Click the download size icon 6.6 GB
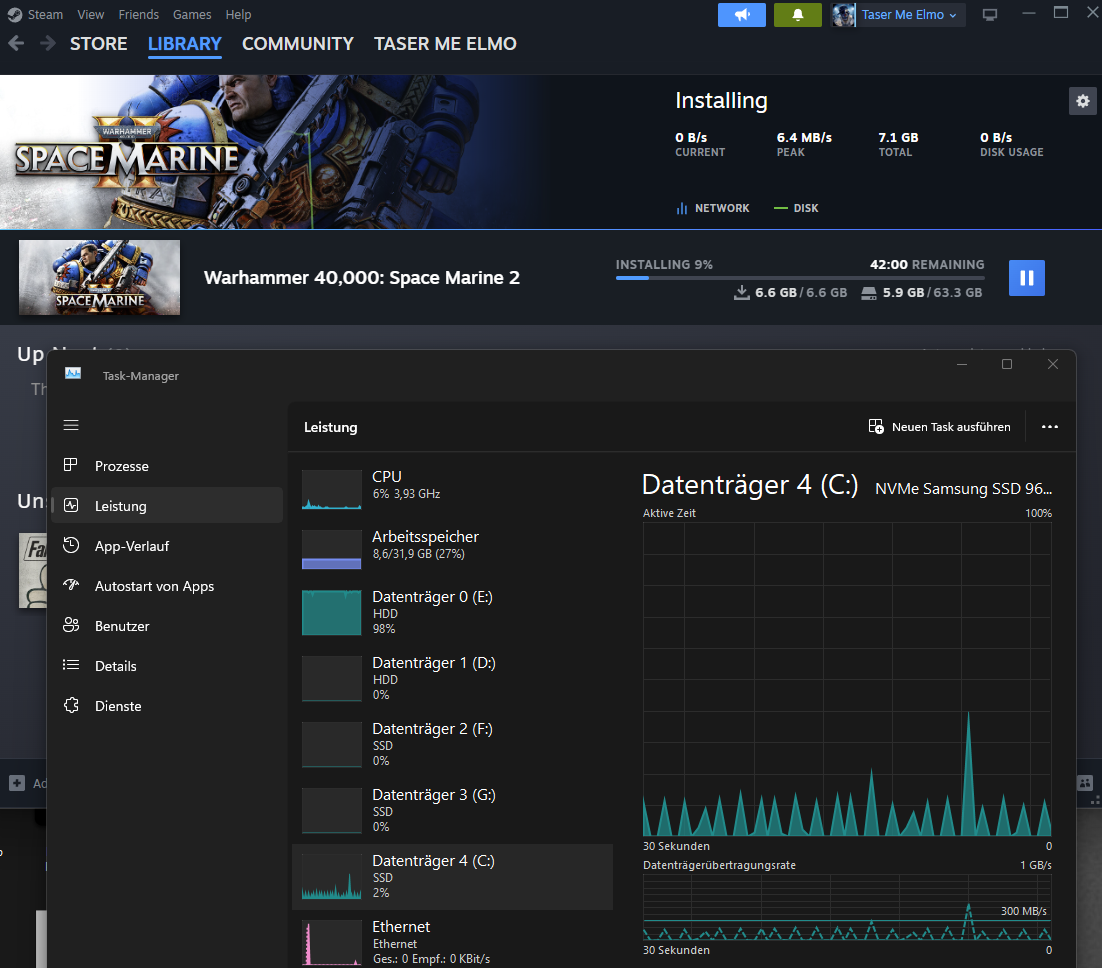This screenshot has height=968, width=1102. pyautogui.click(x=741, y=292)
